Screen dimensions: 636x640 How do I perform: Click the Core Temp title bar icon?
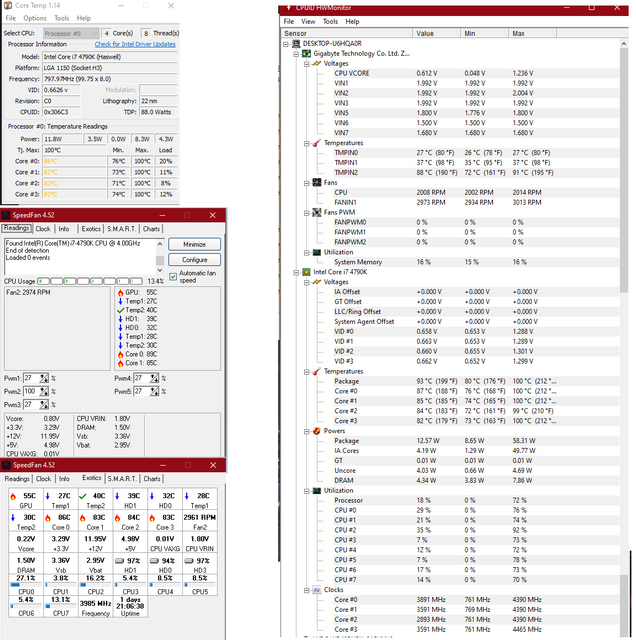[8, 5]
